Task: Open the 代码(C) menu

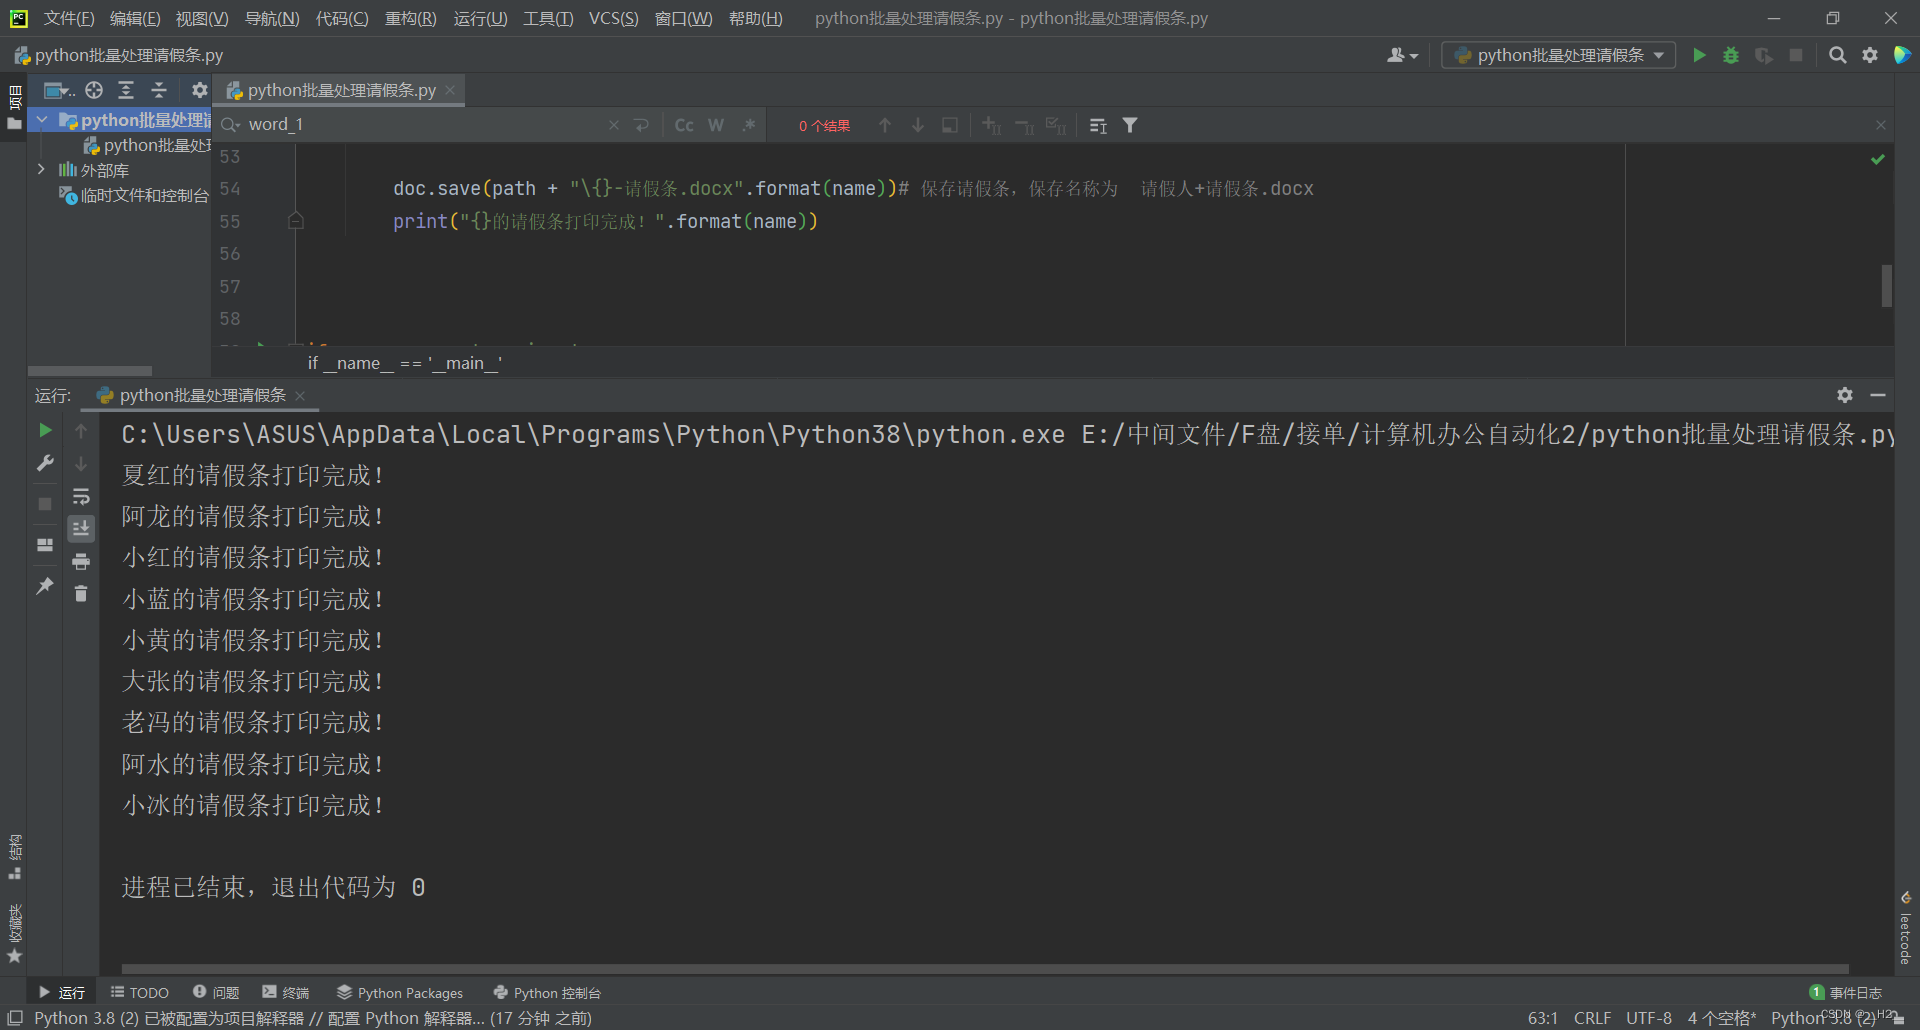Action: (342, 18)
